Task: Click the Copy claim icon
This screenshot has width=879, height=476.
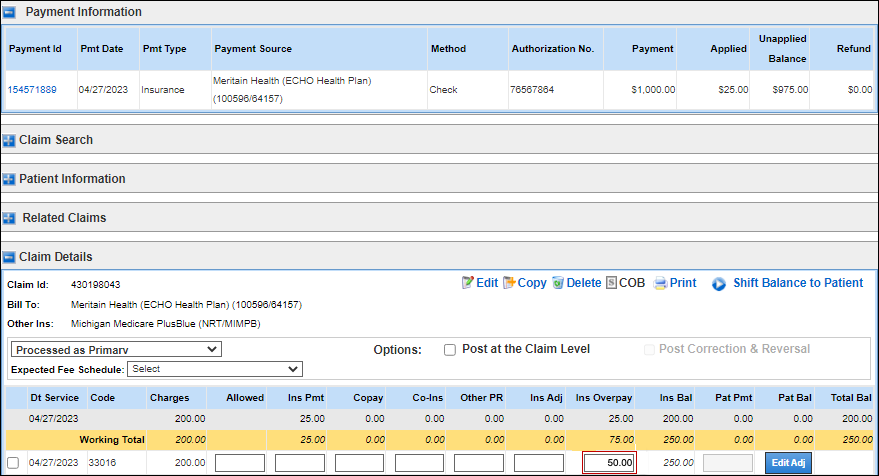Action: [509, 283]
